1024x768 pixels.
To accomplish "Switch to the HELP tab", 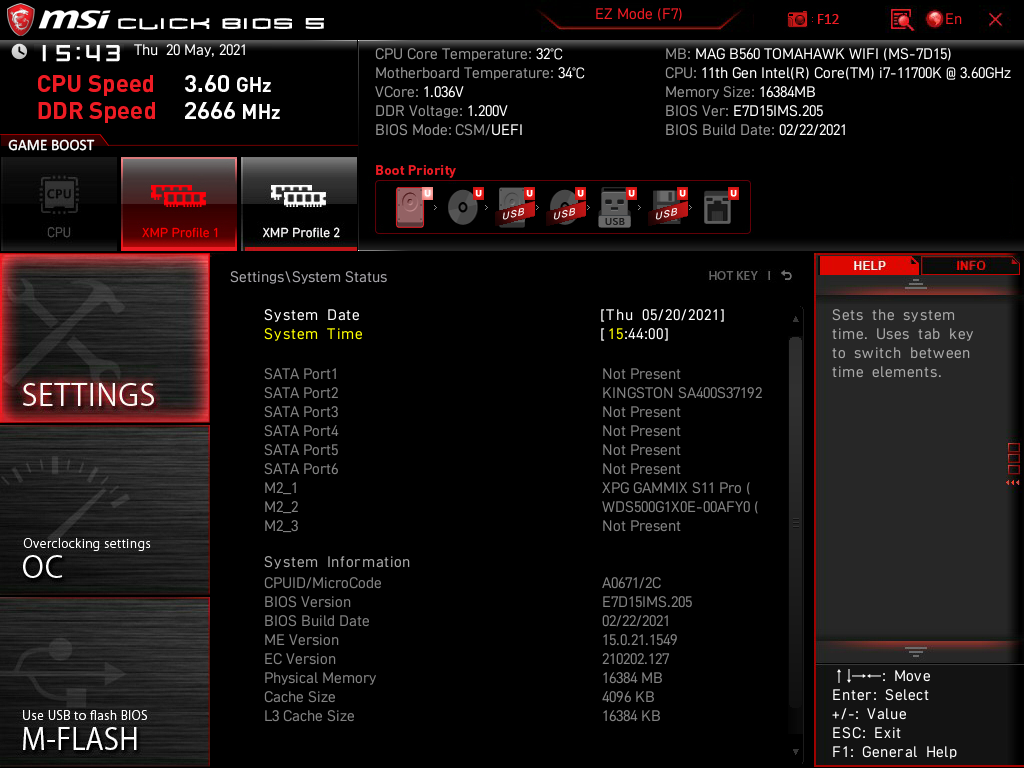I will [x=869, y=266].
